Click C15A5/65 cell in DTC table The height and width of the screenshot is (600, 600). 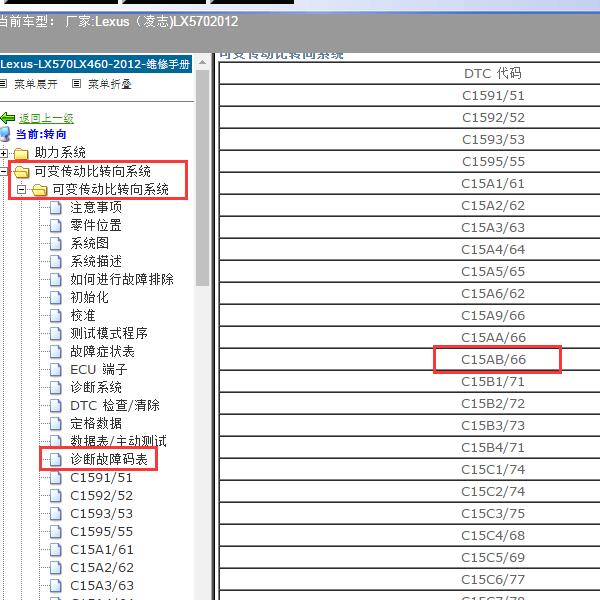pyautogui.click(x=493, y=271)
